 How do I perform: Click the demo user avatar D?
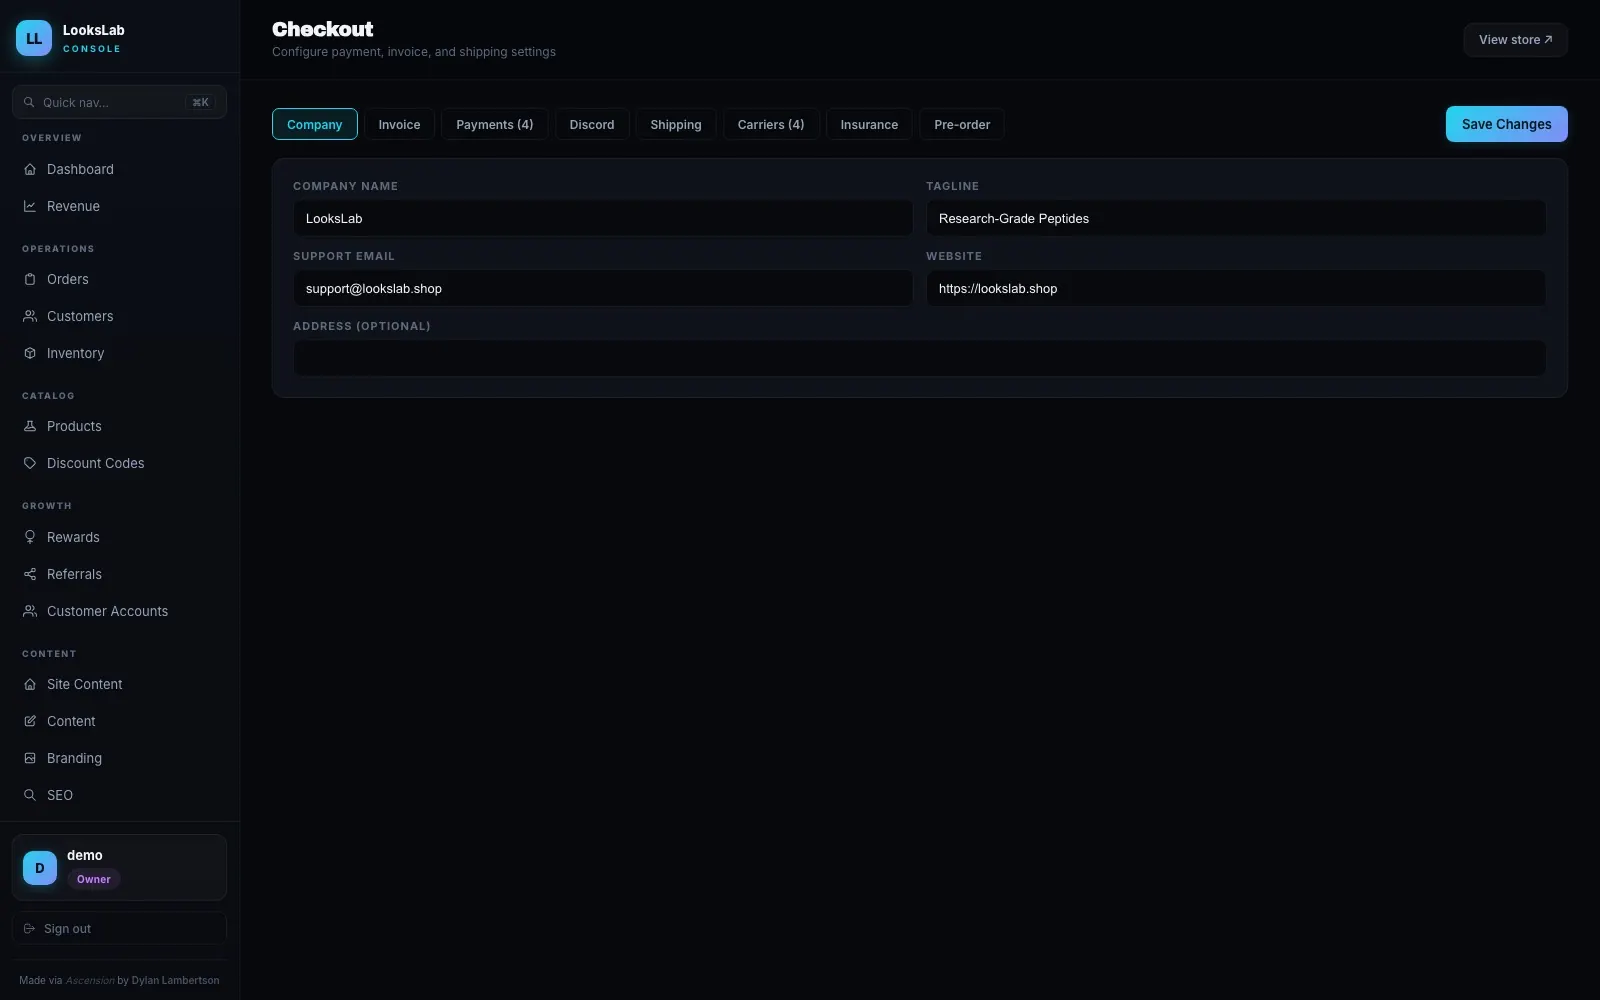point(40,868)
